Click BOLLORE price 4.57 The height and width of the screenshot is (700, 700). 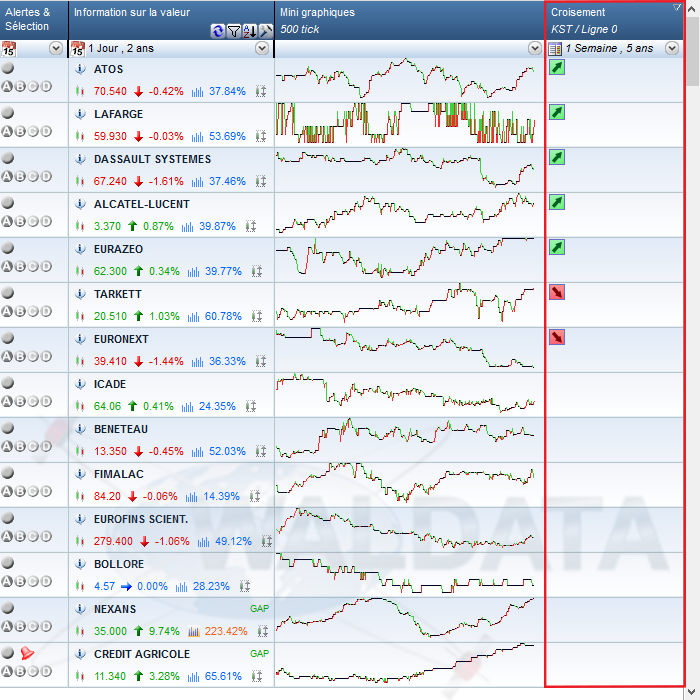point(104,586)
